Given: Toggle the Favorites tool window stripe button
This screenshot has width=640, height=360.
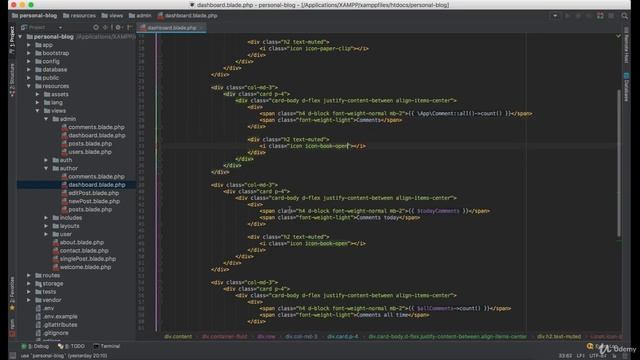Looking at the screenshot, I should coord(12,293).
